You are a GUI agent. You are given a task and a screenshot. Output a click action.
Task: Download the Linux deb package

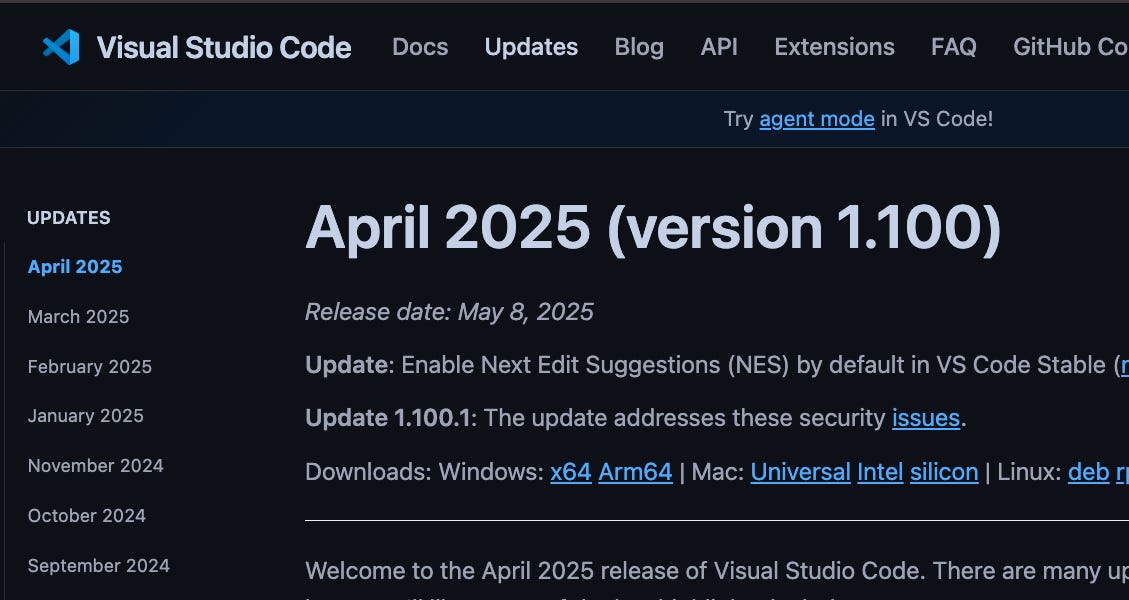point(1088,471)
